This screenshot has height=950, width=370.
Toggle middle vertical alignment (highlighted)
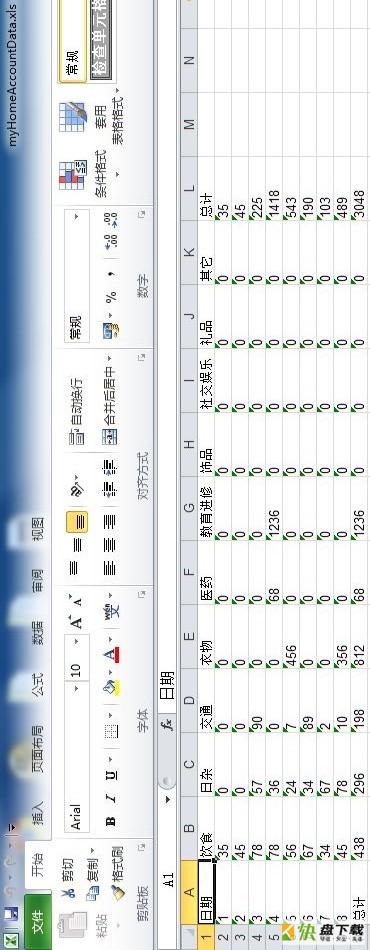77,544
